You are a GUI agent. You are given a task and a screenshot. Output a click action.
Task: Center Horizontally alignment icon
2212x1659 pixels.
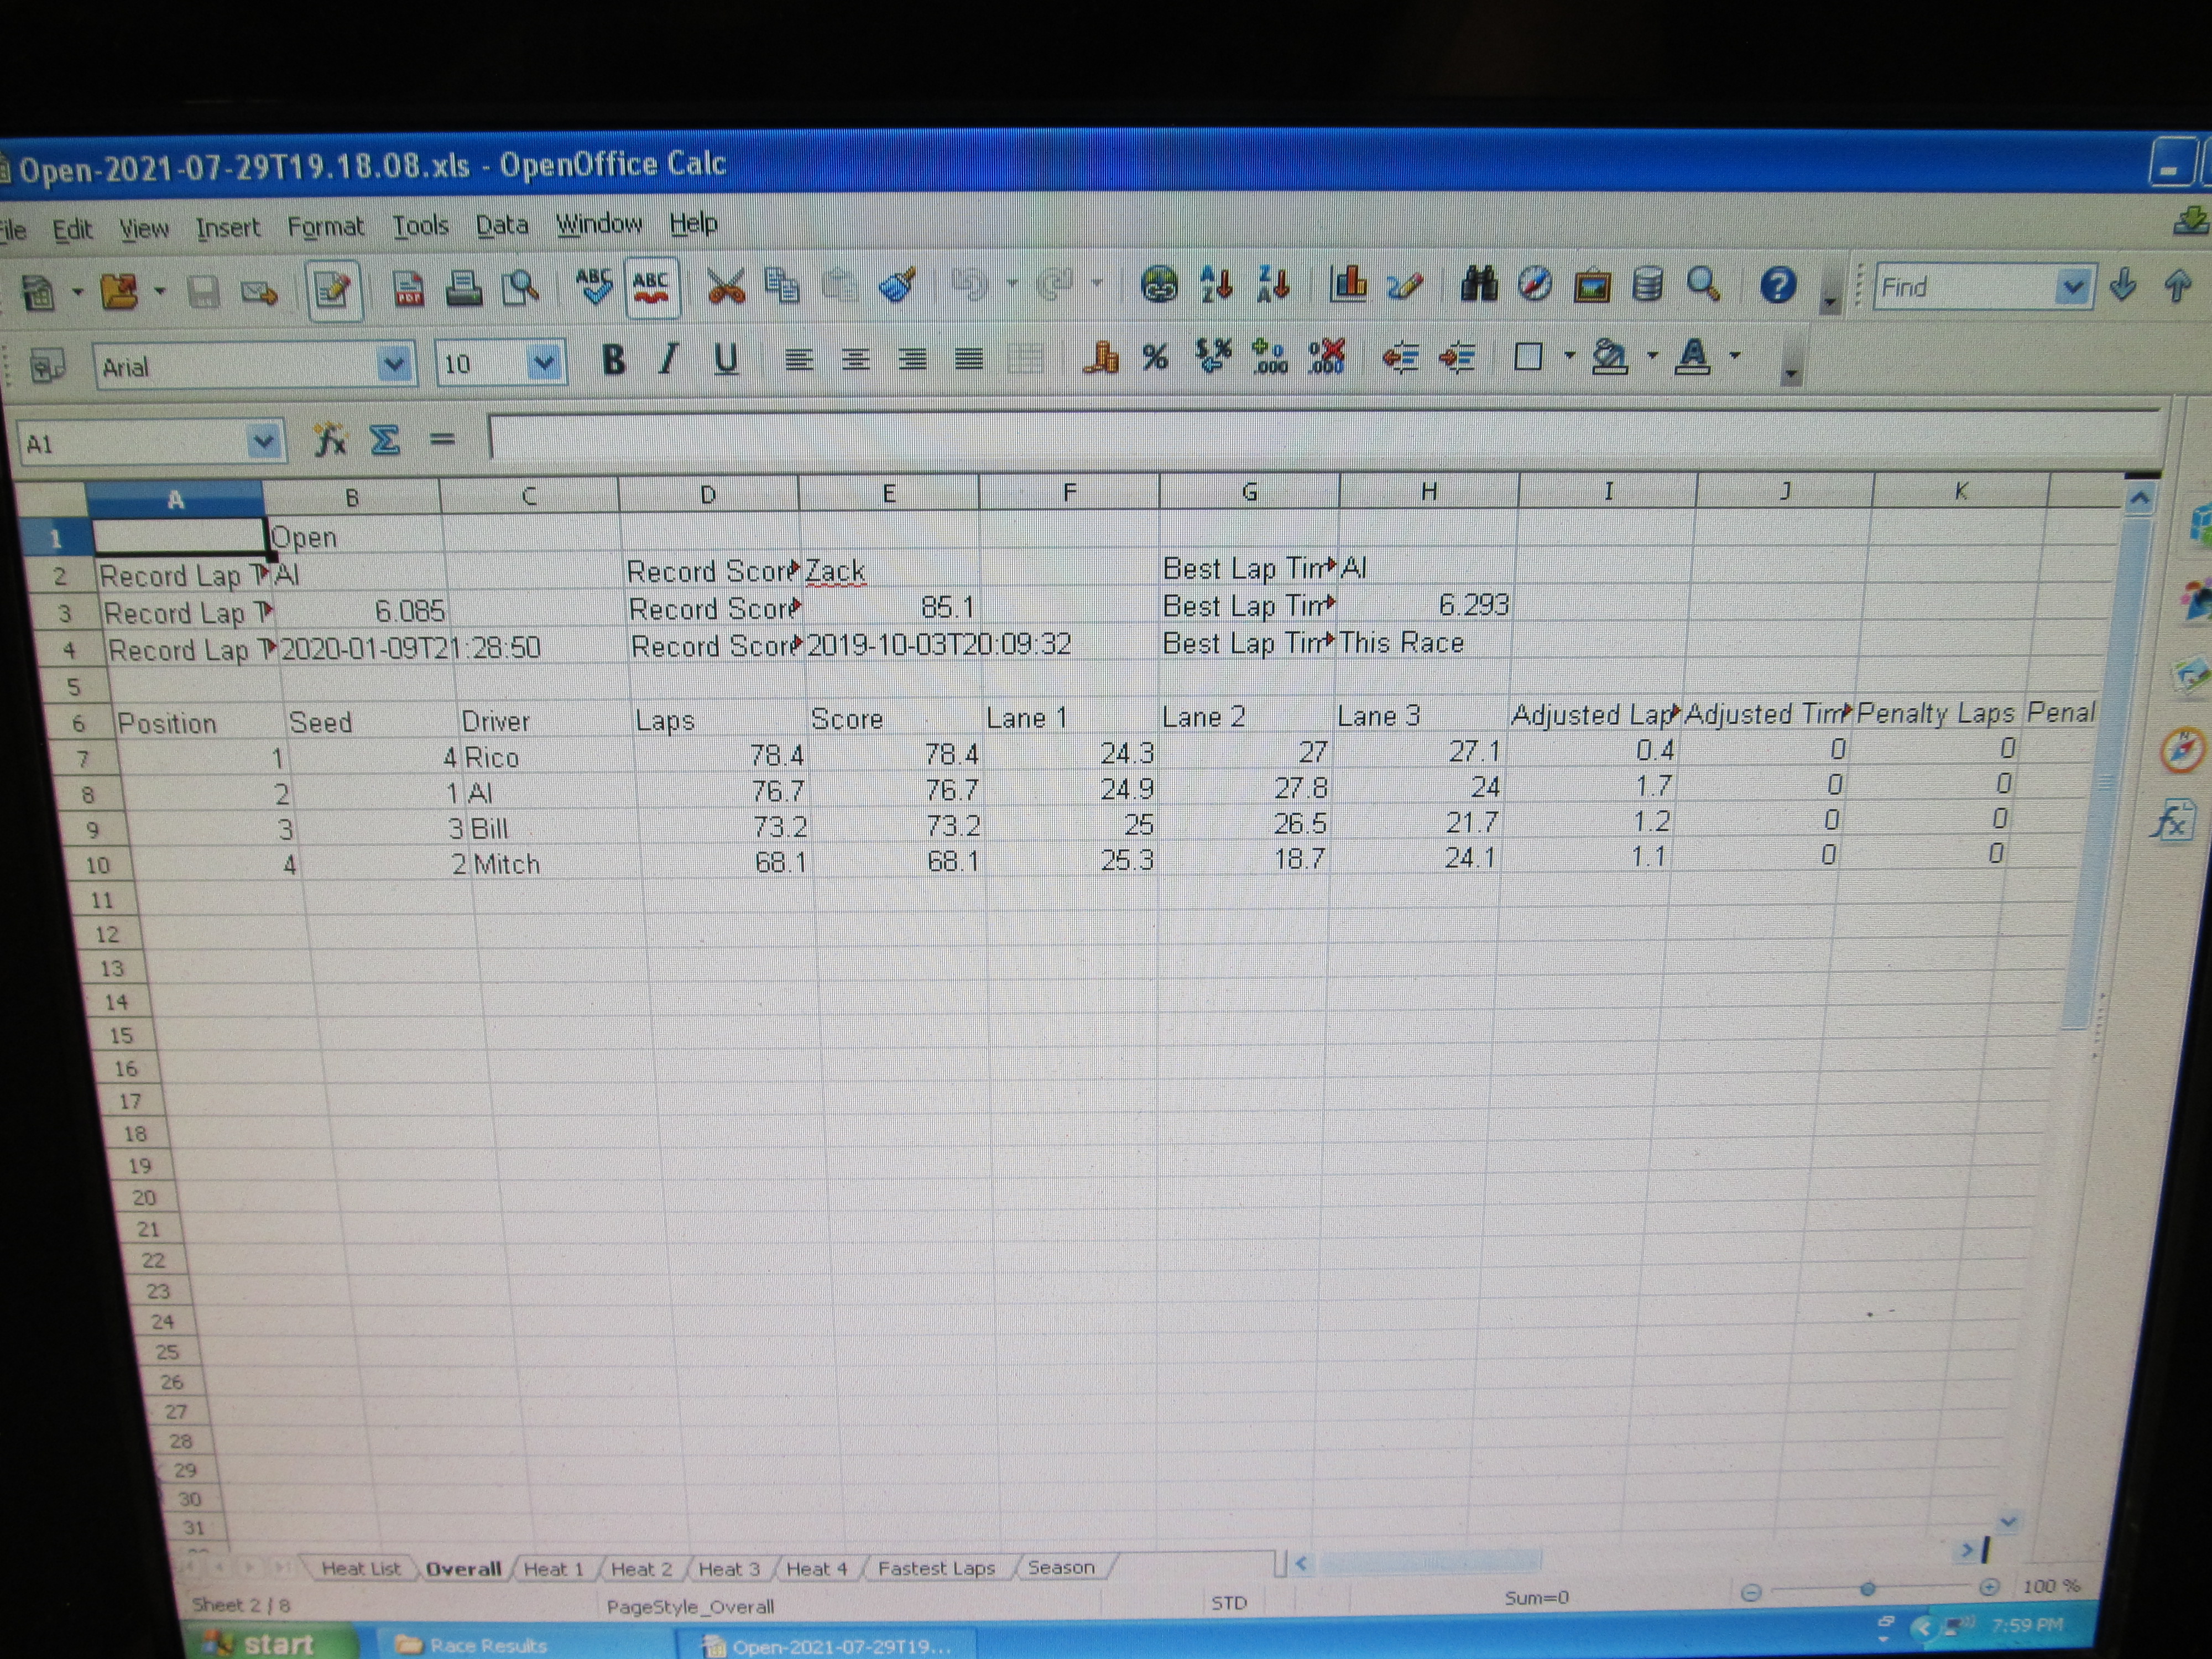point(855,359)
